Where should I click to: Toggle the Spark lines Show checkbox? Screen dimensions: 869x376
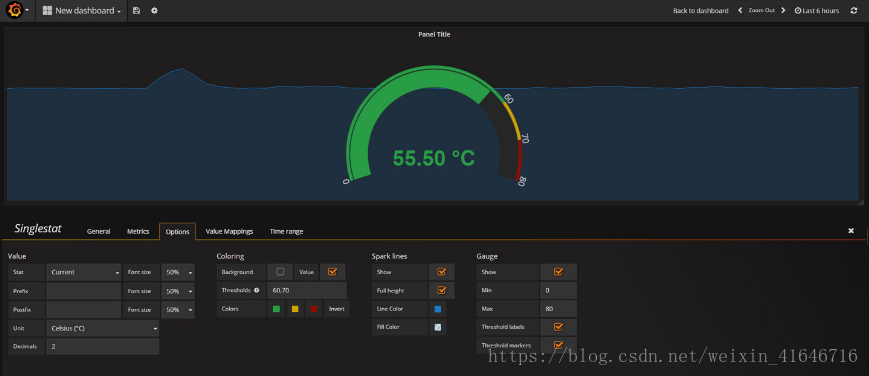pos(442,272)
